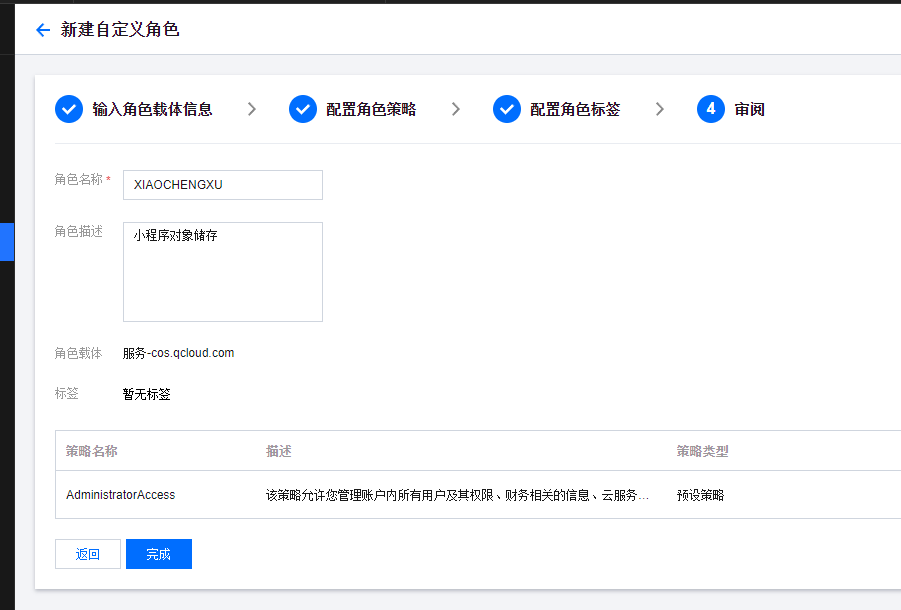Click the checkmark icon for 输入角色载体信息
The width and height of the screenshot is (901, 610).
pyautogui.click(x=69, y=109)
